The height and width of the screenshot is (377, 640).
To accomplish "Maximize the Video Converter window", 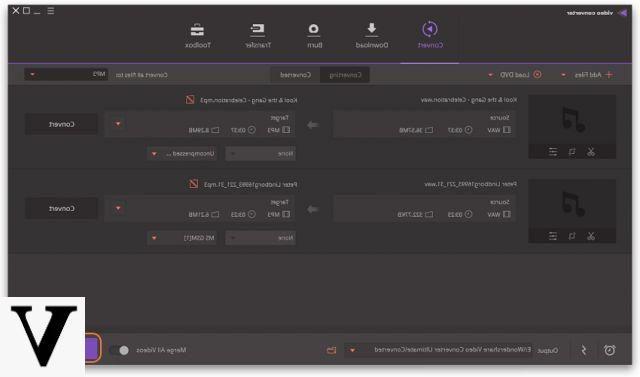I will [x=27, y=11].
